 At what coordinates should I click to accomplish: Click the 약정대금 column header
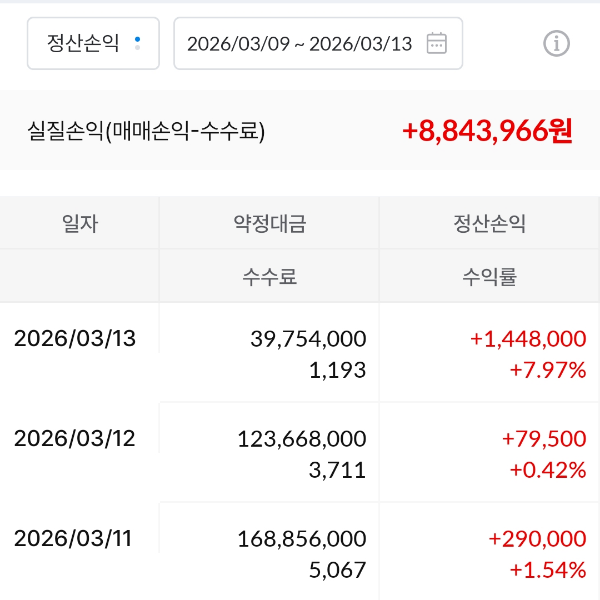tap(269, 223)
